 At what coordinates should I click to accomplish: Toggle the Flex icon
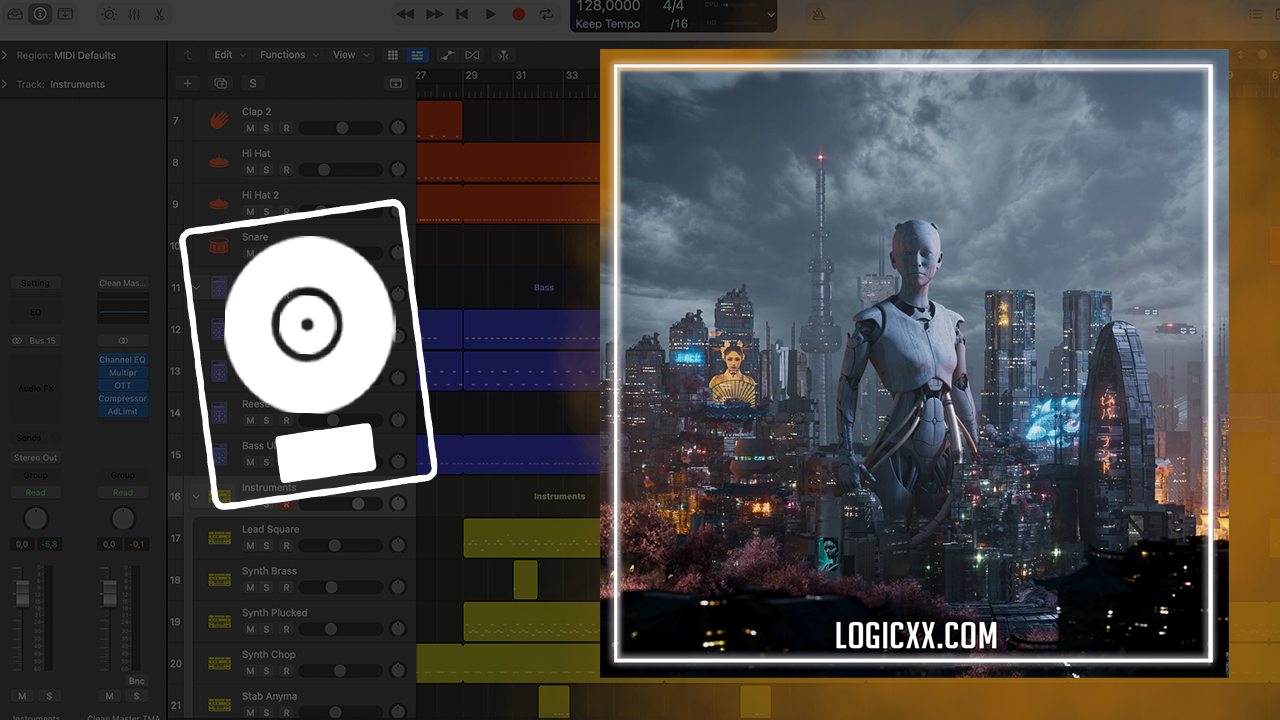tap(472, 55)
